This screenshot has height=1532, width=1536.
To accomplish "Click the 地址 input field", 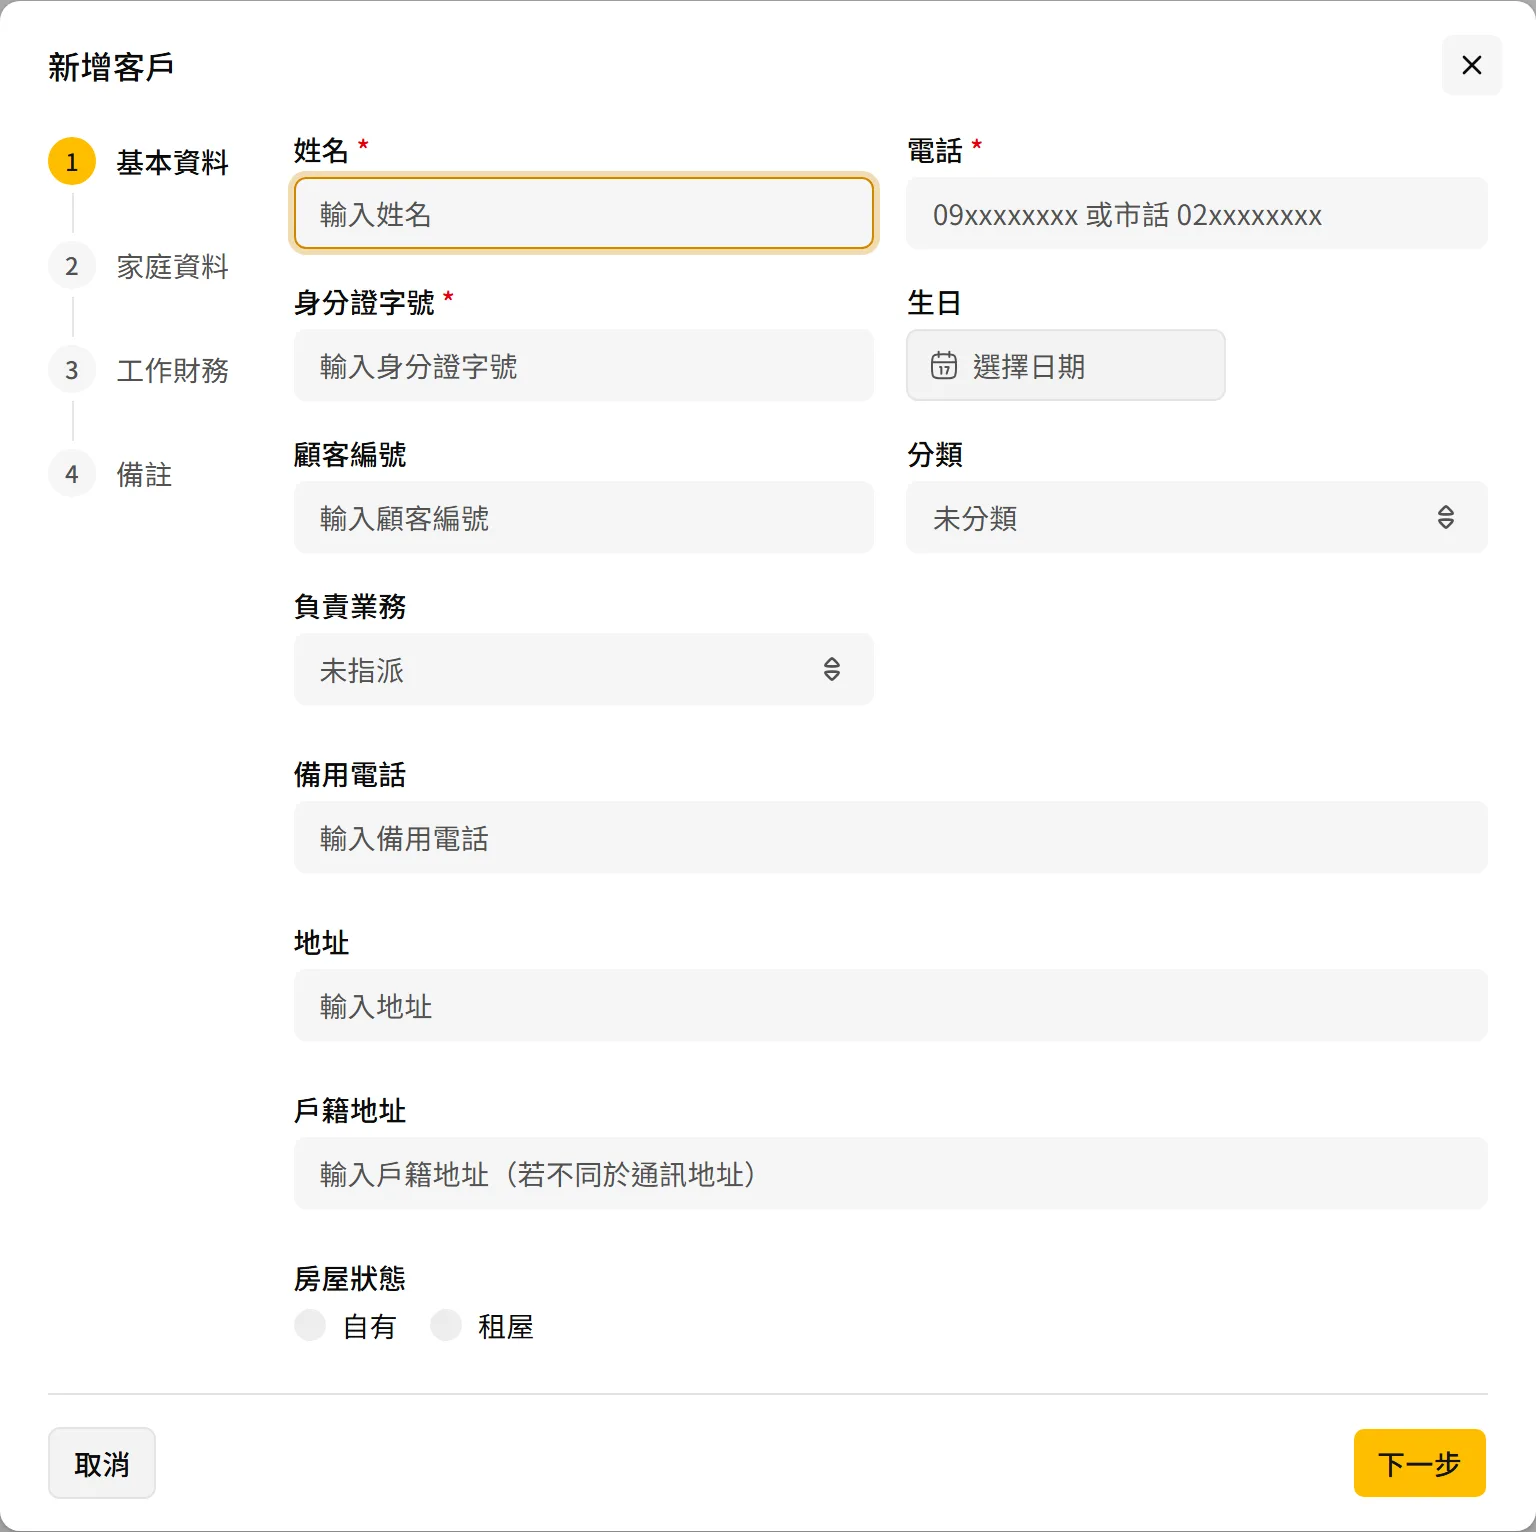I will [x=890, y=1005].
